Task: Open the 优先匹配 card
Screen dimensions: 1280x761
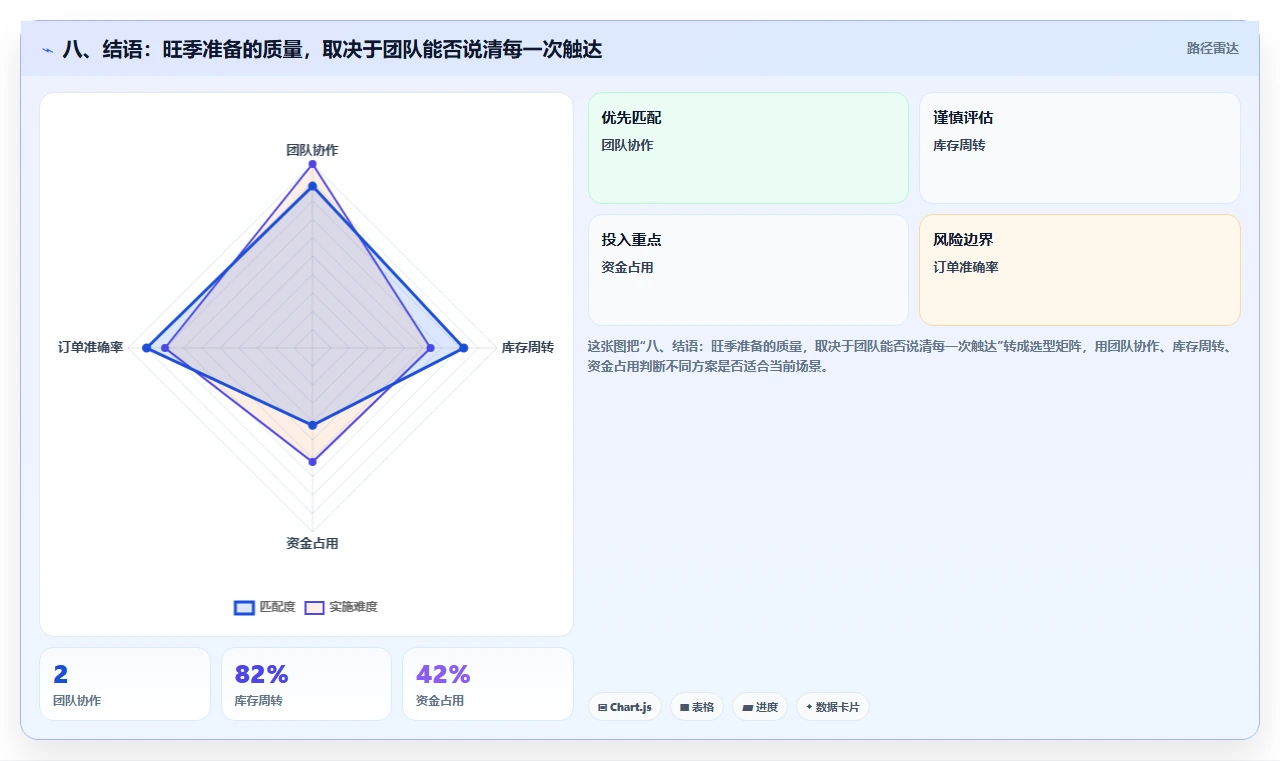Action: (x=748, y=148)
